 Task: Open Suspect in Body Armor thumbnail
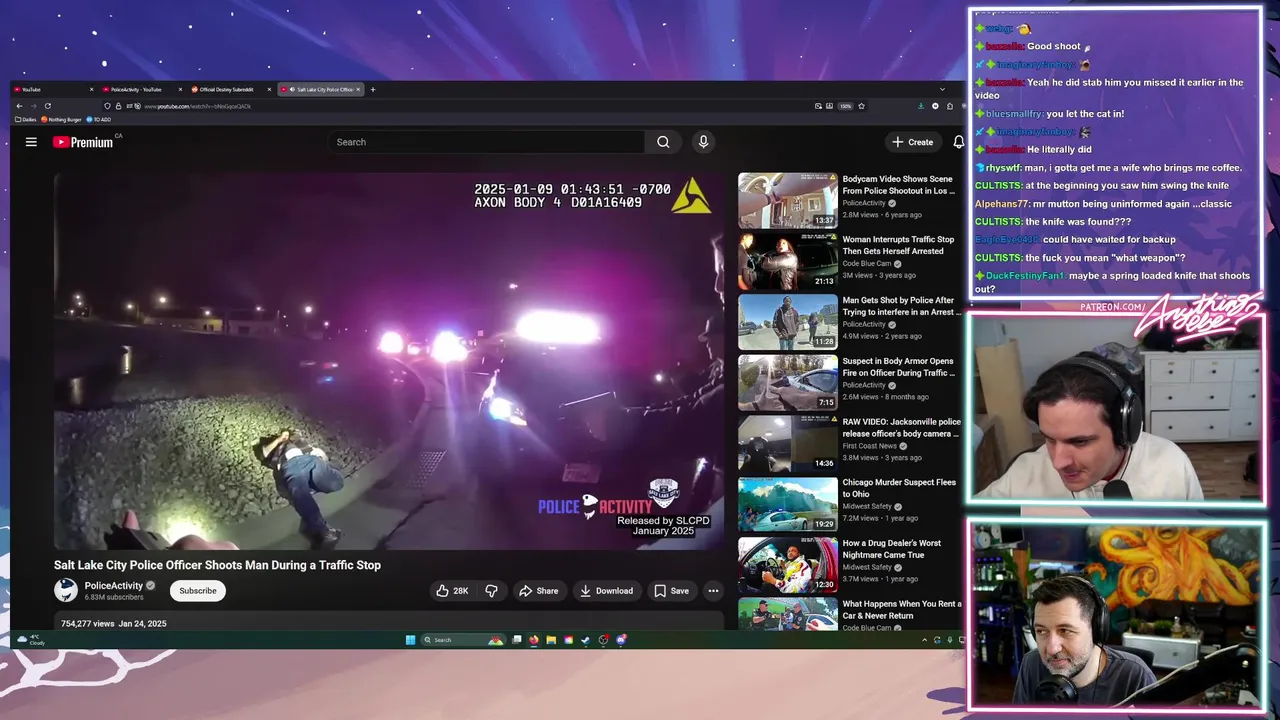pyautogui.click(x=788, y=382)
